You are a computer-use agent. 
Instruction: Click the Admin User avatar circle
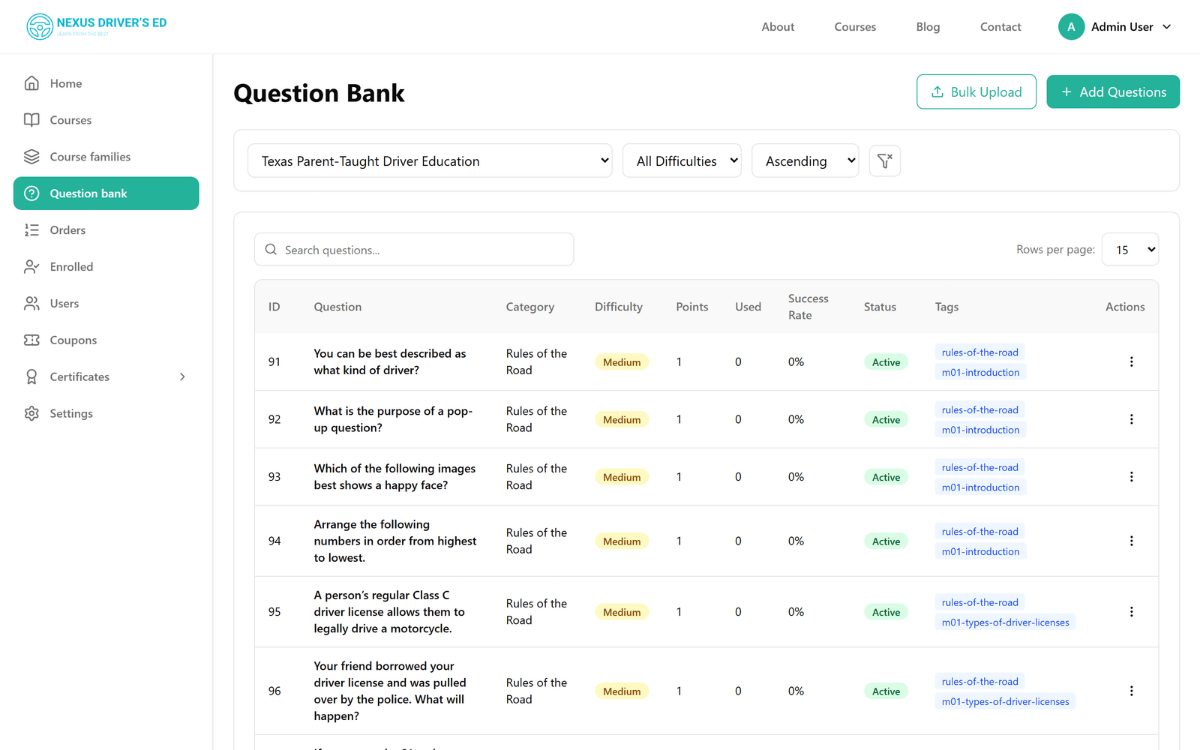1071,27
